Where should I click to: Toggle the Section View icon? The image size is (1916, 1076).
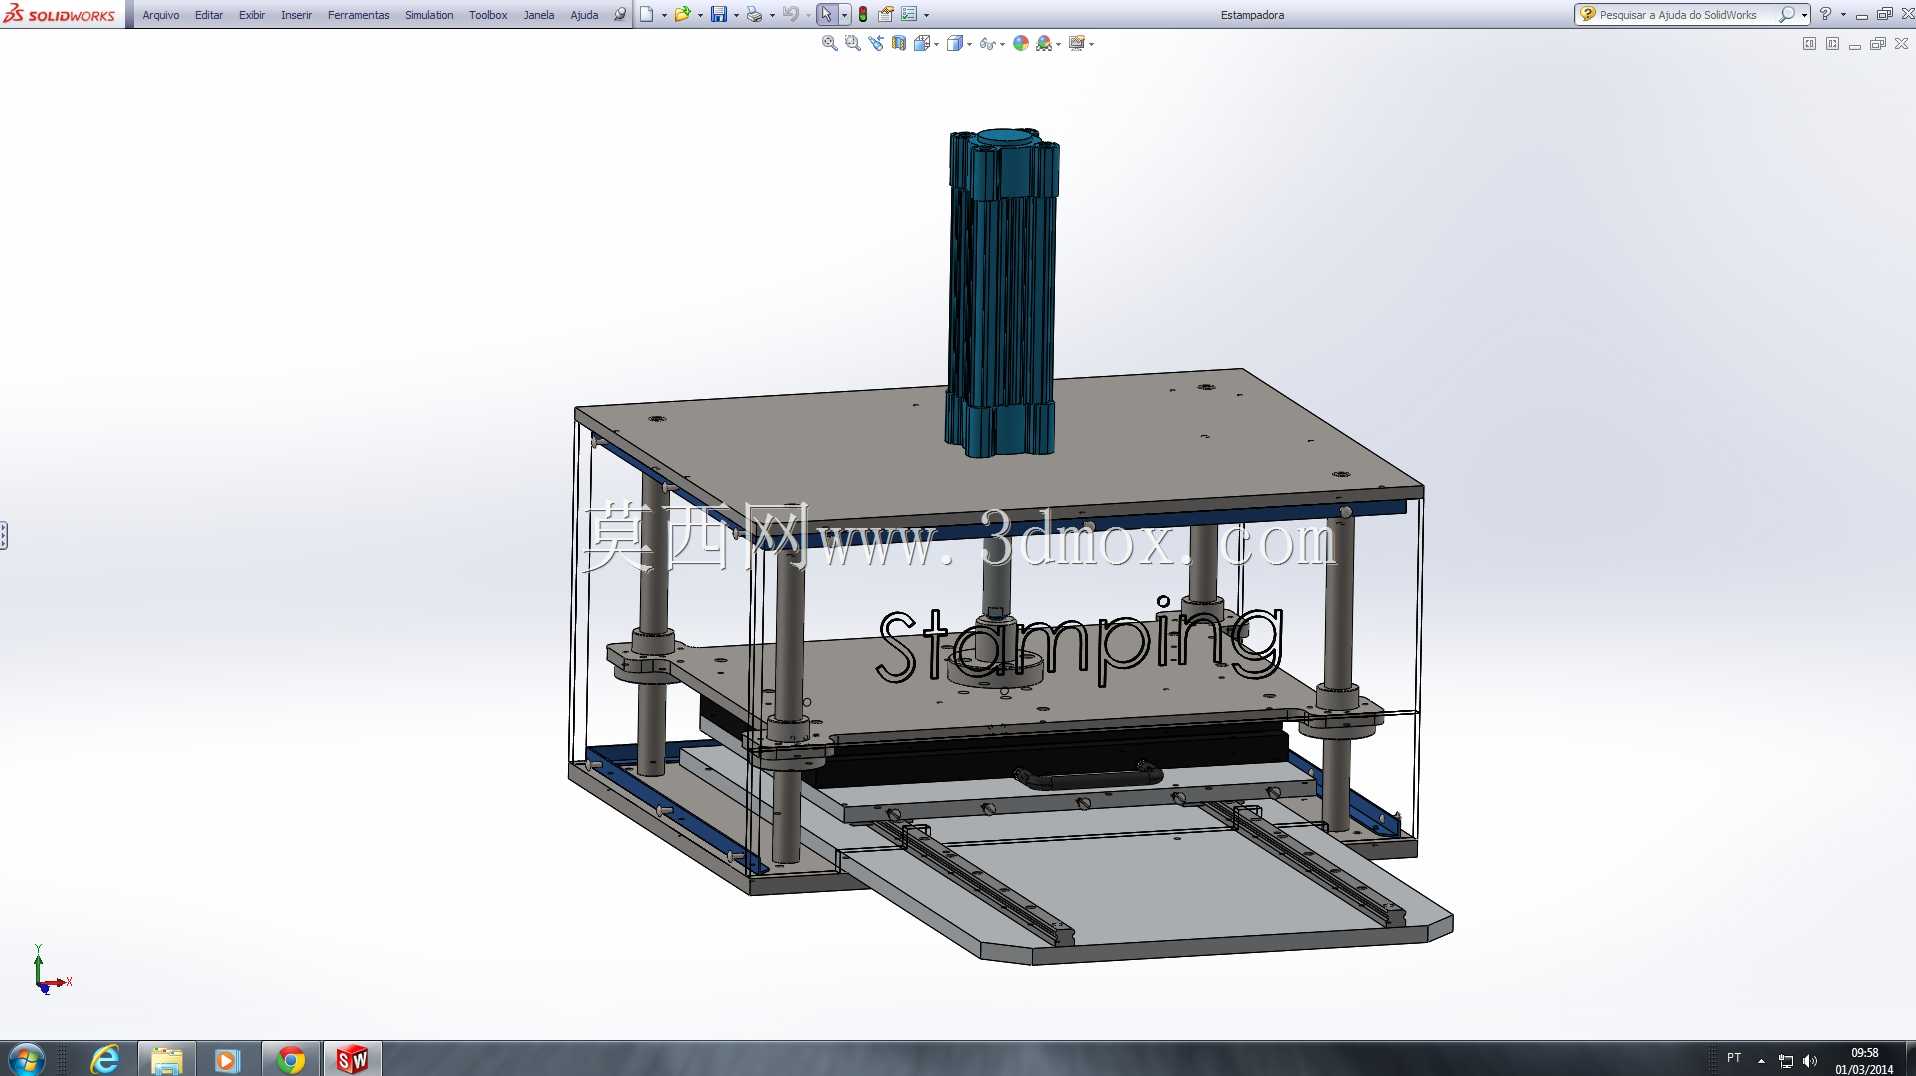coord(899,43)
